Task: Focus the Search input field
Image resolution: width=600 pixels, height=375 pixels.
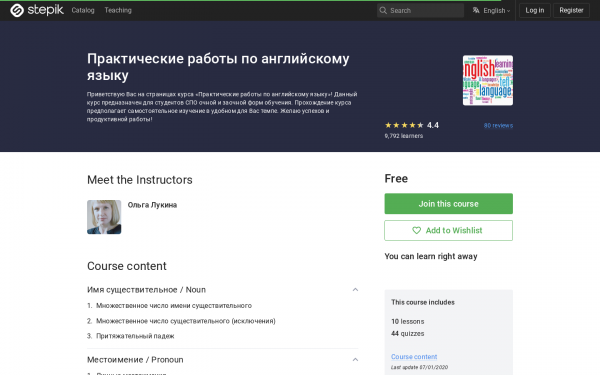Action: pos(421,10)
